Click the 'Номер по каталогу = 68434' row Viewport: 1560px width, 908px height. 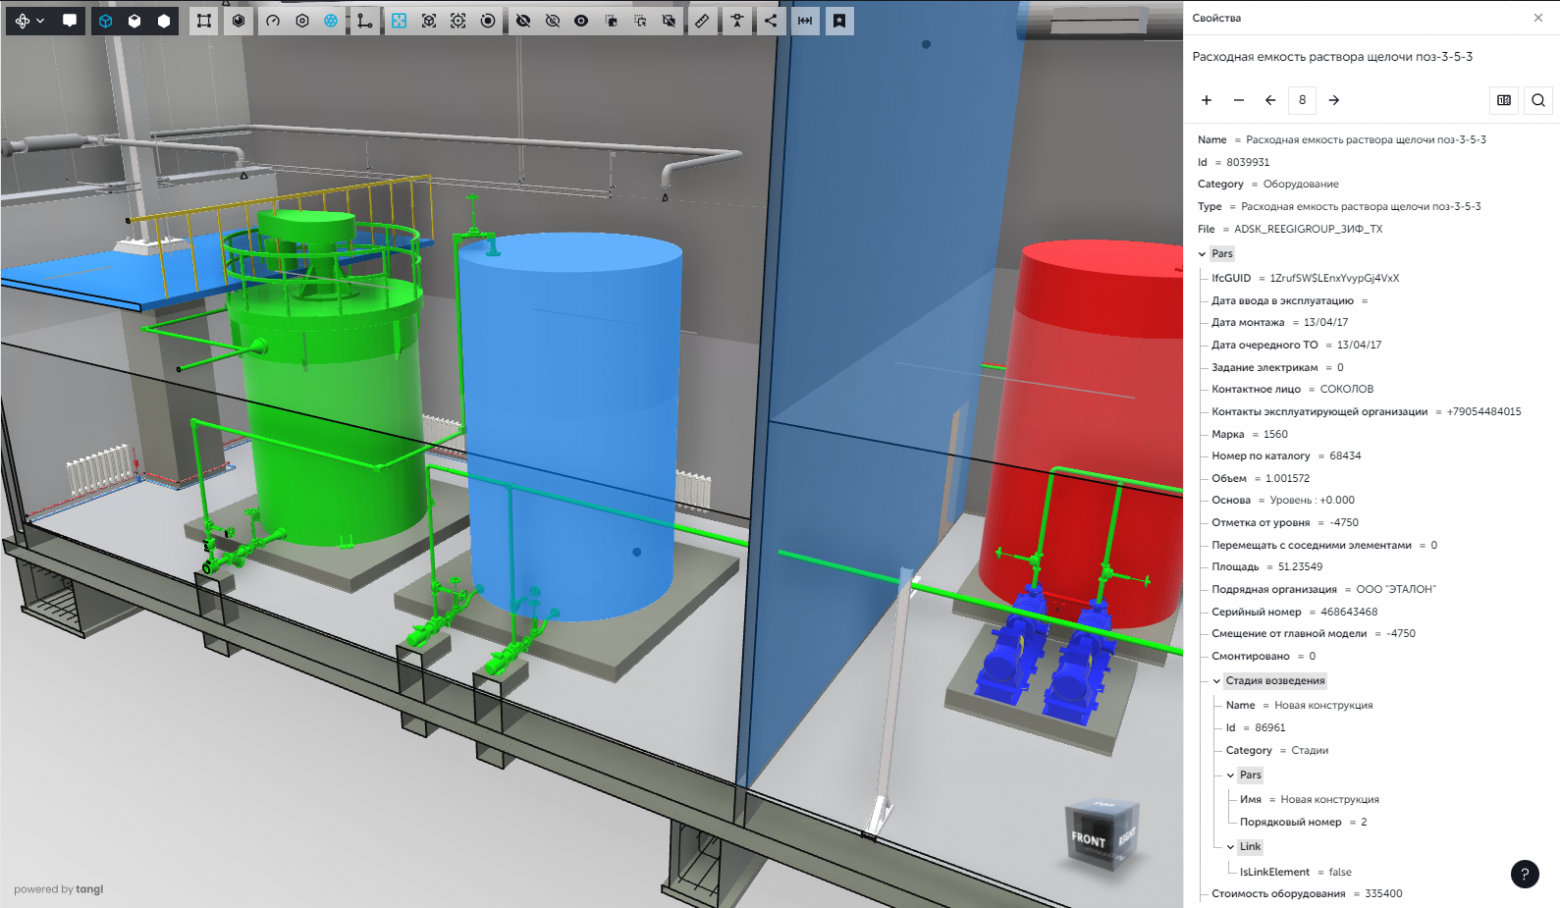(x=1286, y=456)
